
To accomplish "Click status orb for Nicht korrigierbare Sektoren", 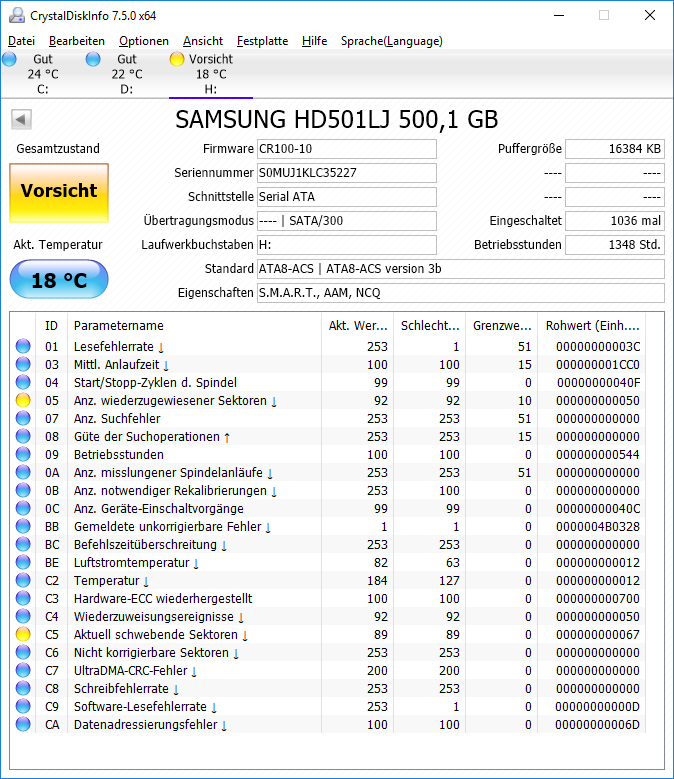I will (23, 652).
